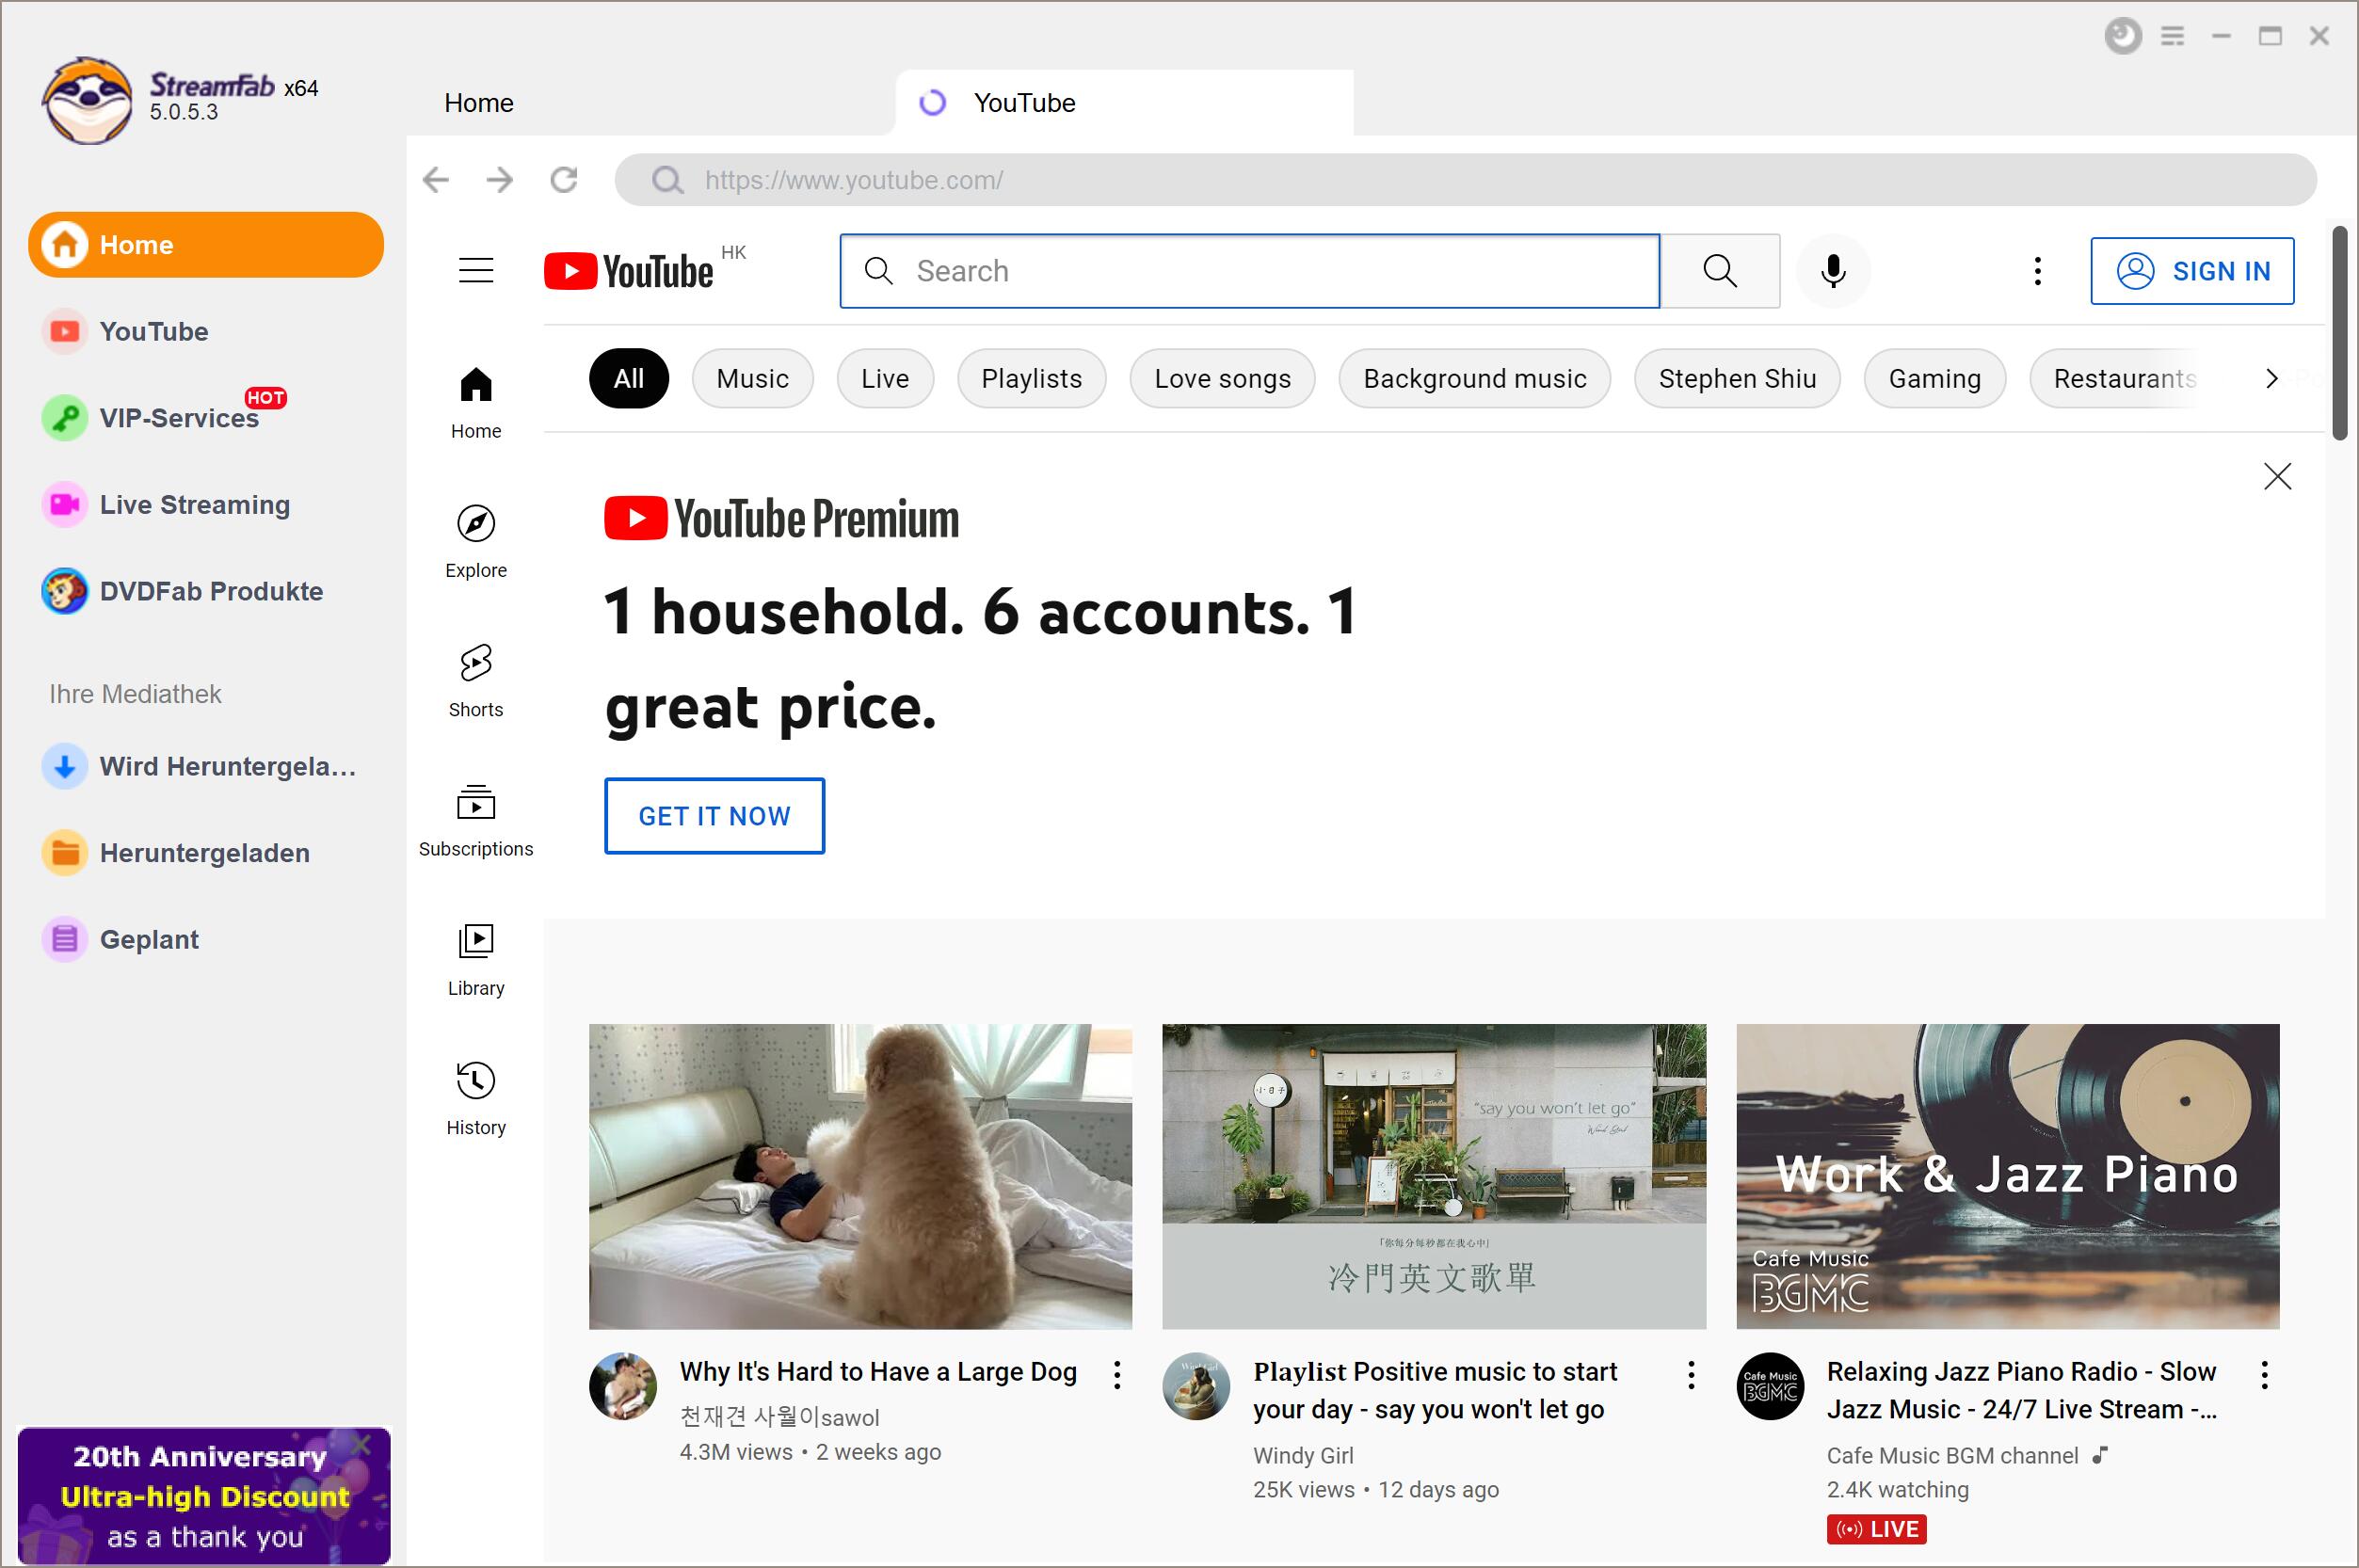Viewport: 2359px width, 1568px height.
Task: Open VIP-Services section
Action: pyautogui.click(x=177, y=418)
